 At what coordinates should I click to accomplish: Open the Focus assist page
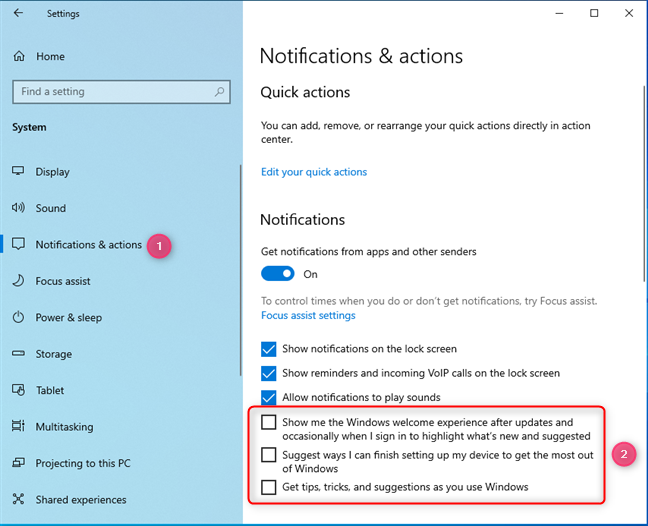(x=63, y=281)
